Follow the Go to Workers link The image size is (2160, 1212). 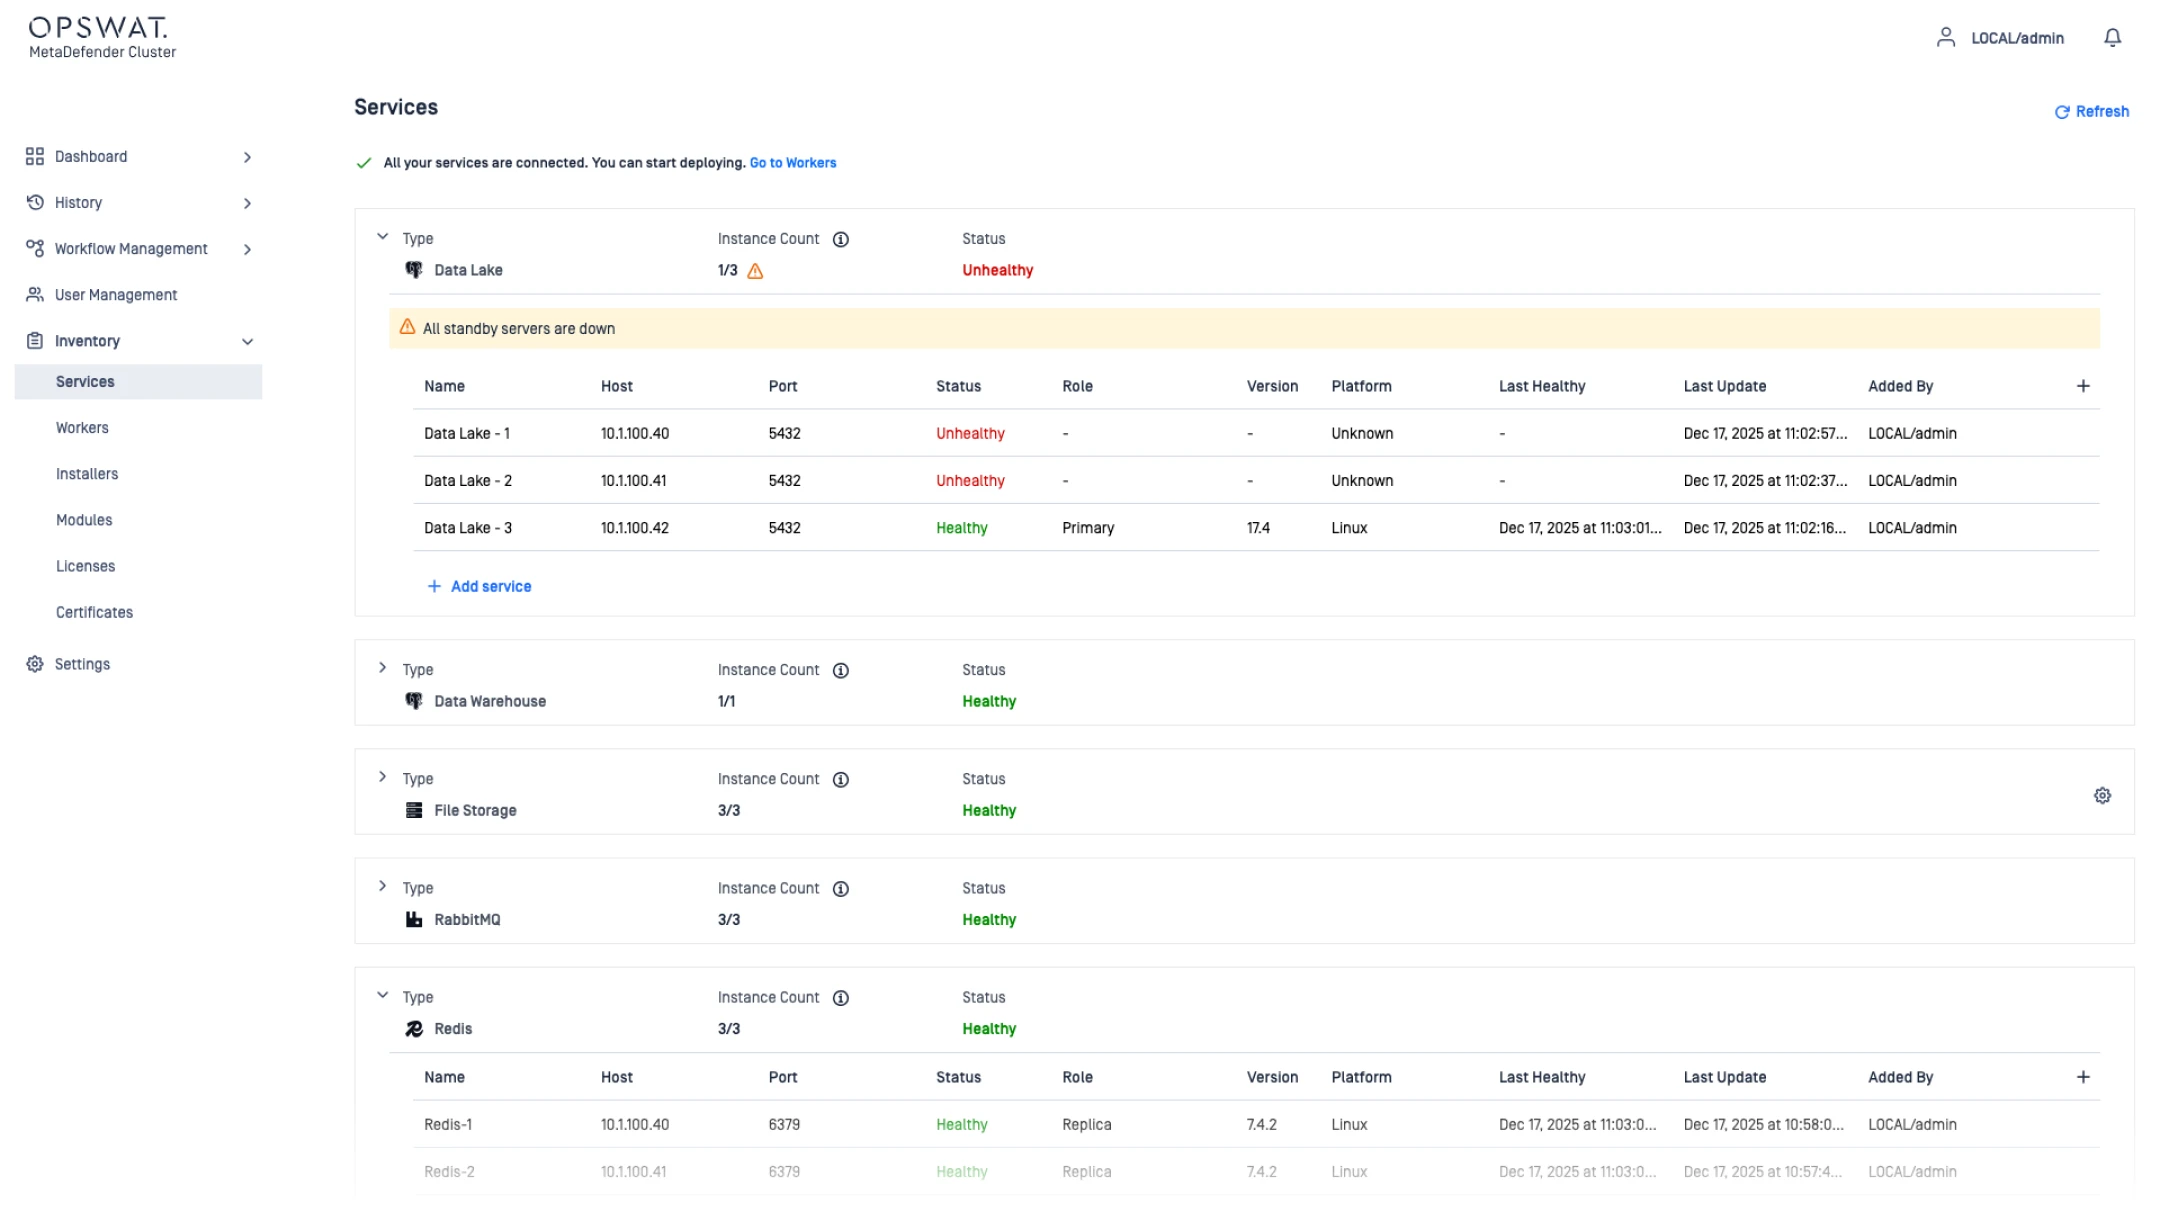(x=792, y=163)
